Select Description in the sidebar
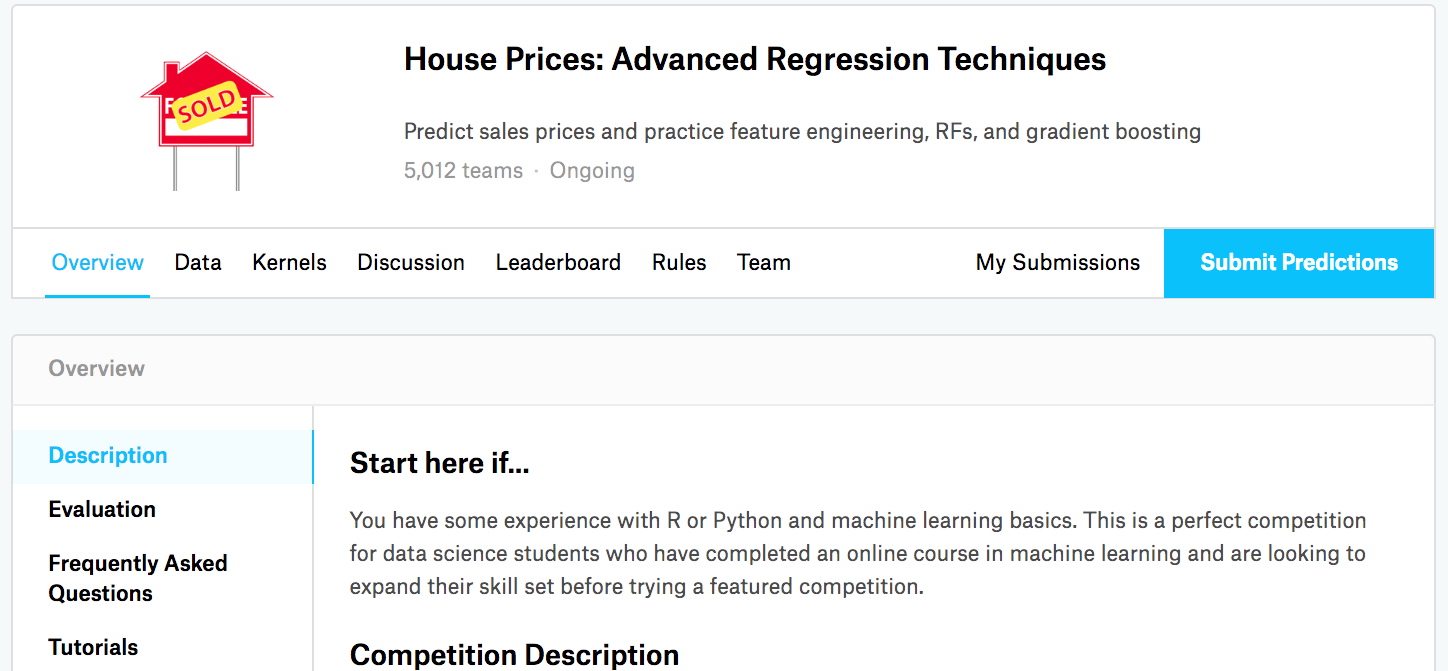 pyautogui.click(x=108, y=456)
